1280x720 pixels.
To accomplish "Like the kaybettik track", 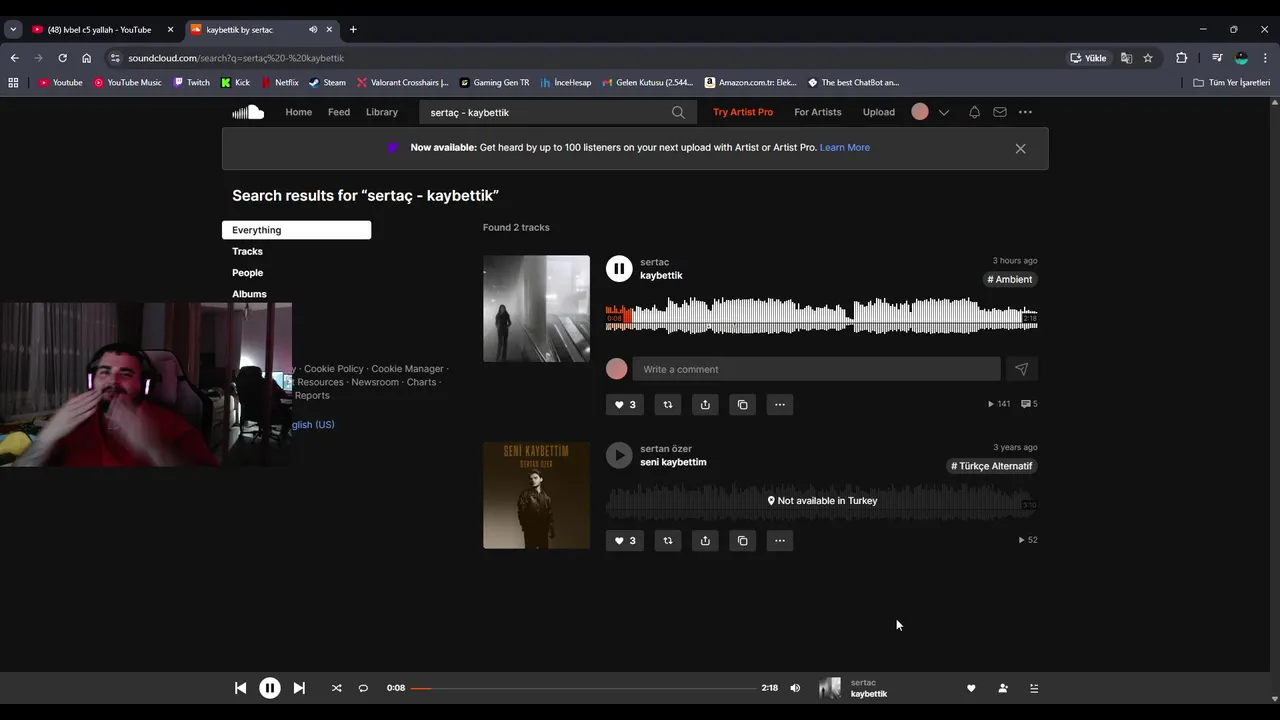I will point(625,404).
